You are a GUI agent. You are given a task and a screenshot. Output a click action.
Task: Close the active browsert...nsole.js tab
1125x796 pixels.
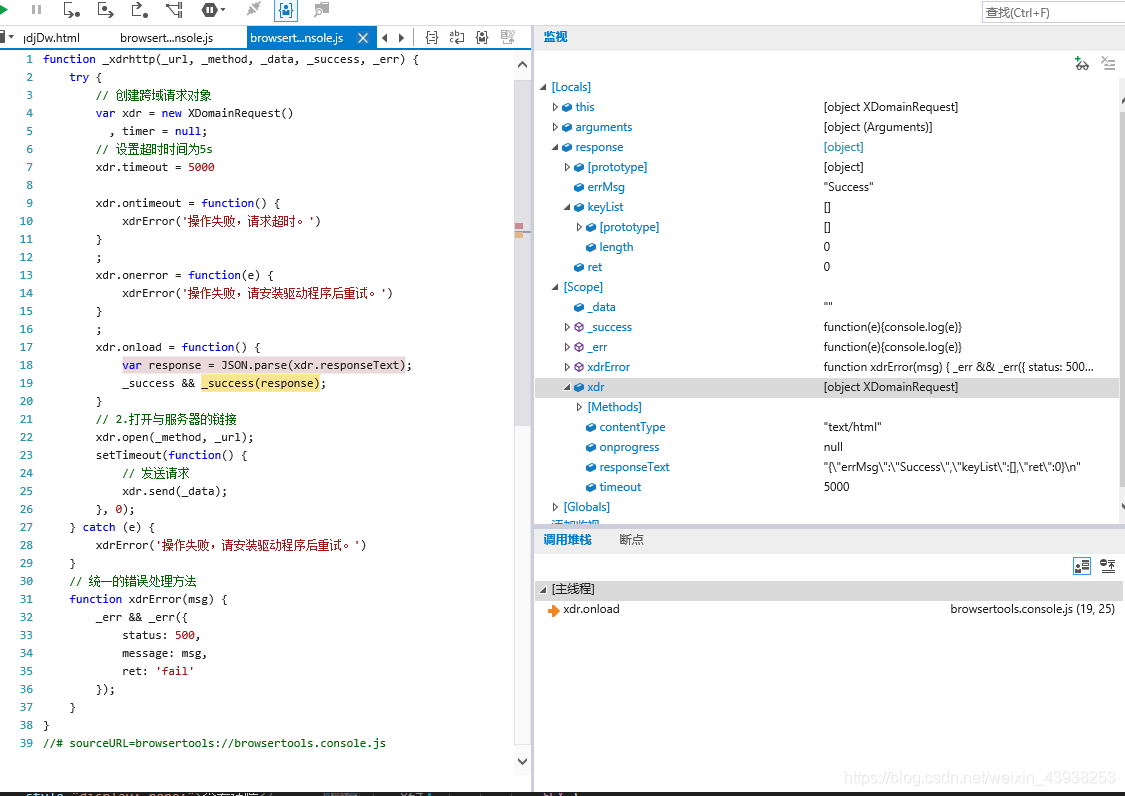363,38
